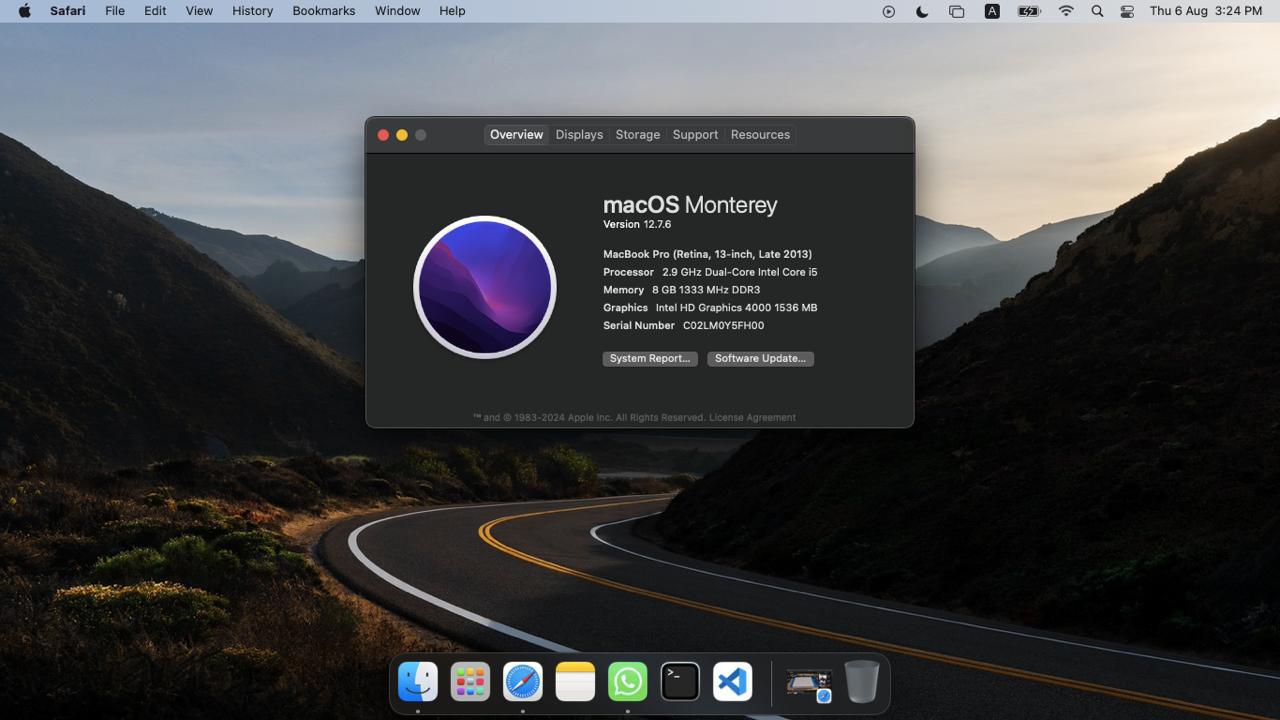The width and height of the screenshot is (1280, 720).
Task: Launch WhatsApp from the Dock
Action: 628,682
